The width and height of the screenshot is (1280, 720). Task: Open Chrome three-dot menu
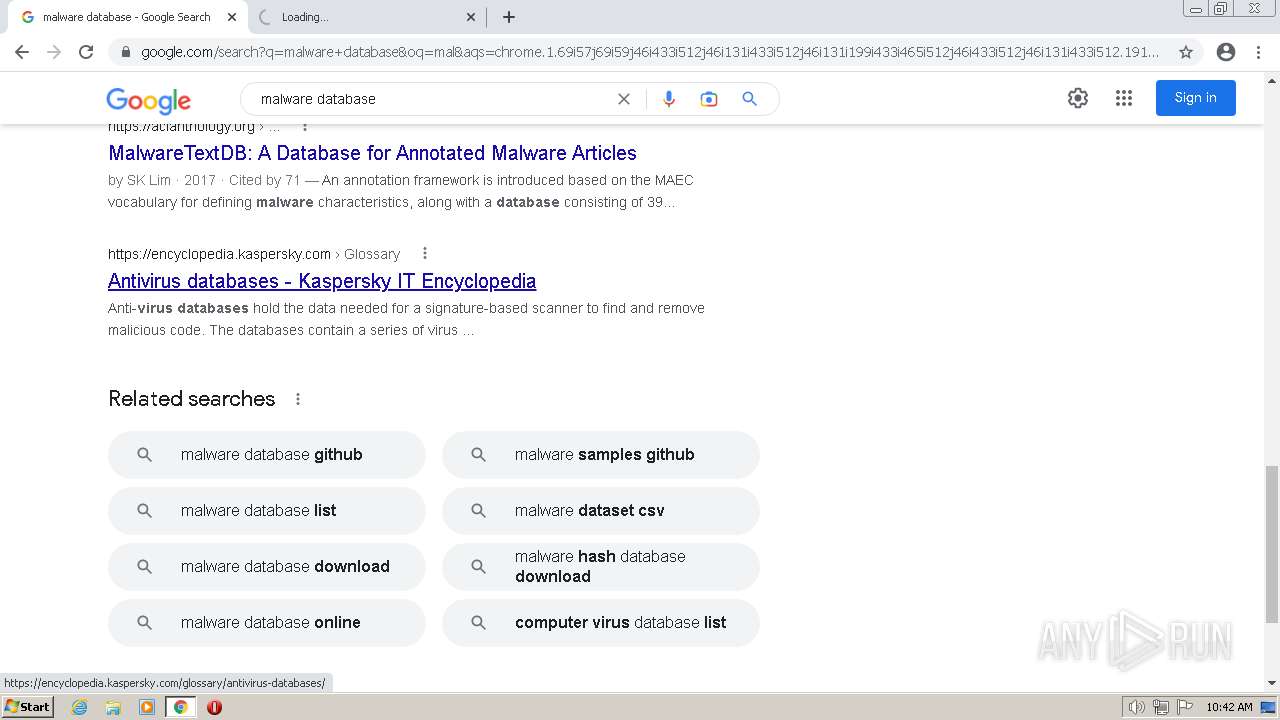point(1258,52)
